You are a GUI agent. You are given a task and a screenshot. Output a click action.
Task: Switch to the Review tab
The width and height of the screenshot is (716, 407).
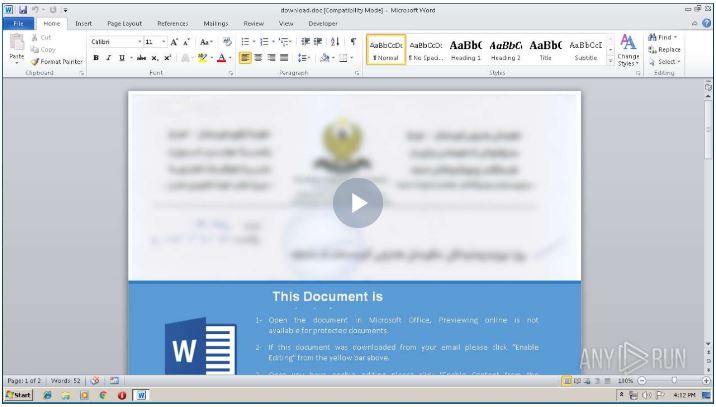253,23
